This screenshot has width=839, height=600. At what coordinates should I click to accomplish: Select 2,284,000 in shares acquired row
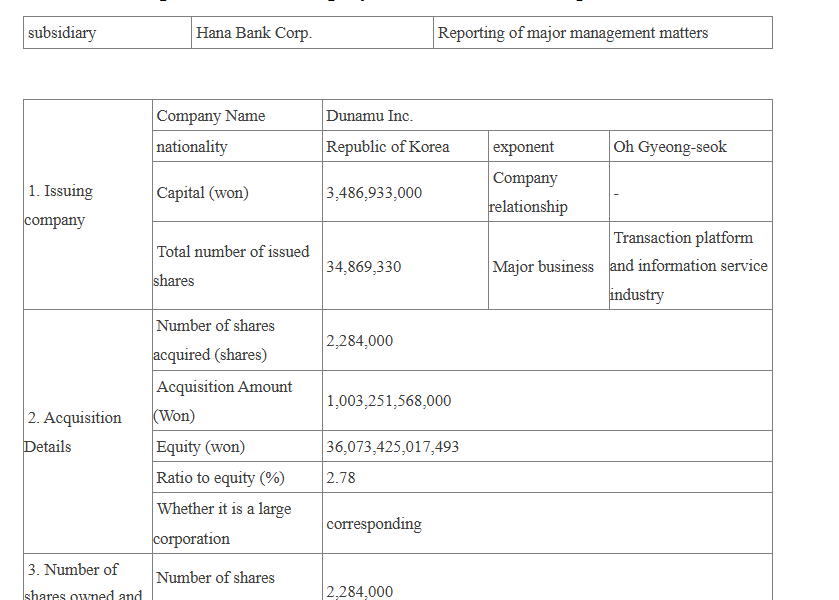click(x=360, y=340)
